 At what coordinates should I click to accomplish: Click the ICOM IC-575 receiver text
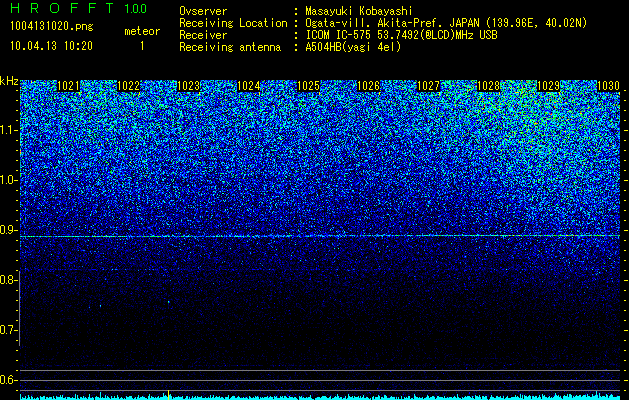click(x=401, y=35)
